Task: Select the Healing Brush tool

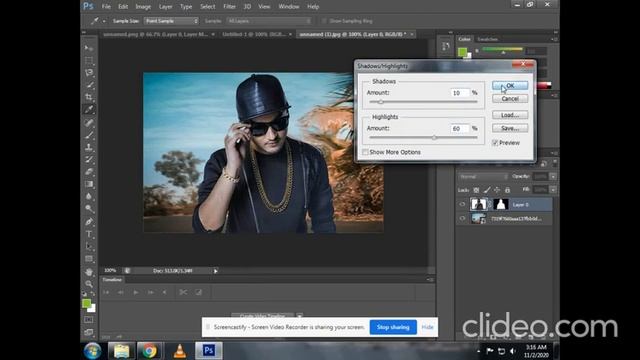Action: 89,122
